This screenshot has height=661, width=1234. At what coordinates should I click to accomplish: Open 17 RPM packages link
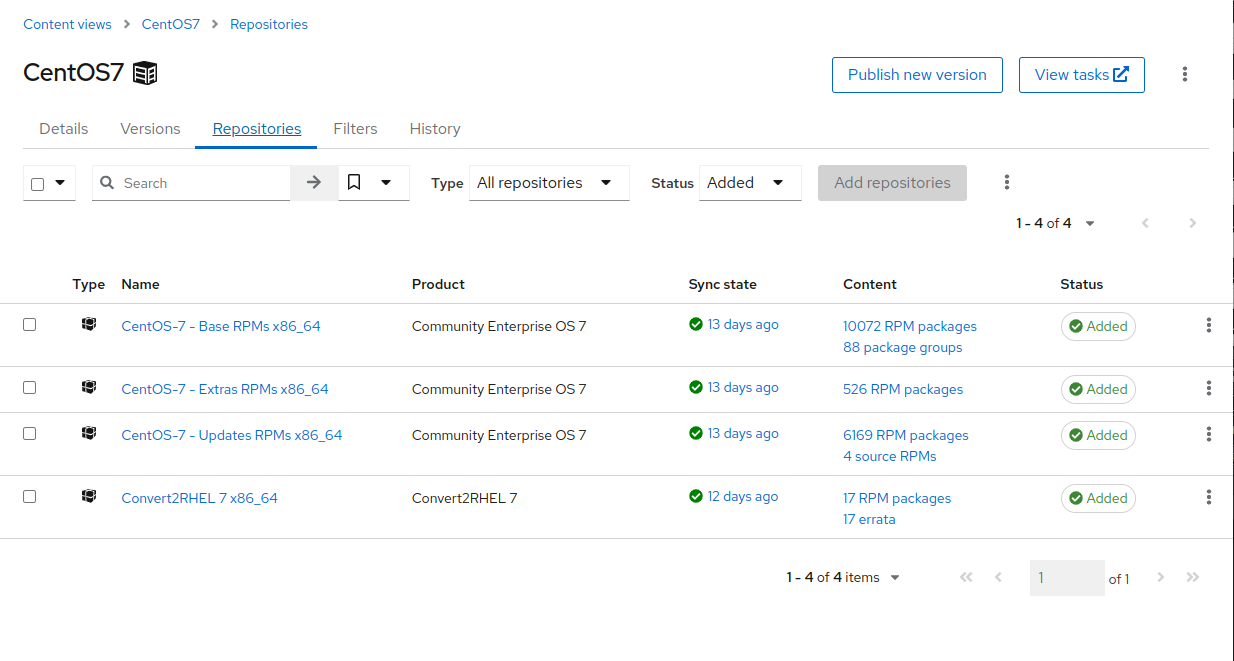pos(897,498)
